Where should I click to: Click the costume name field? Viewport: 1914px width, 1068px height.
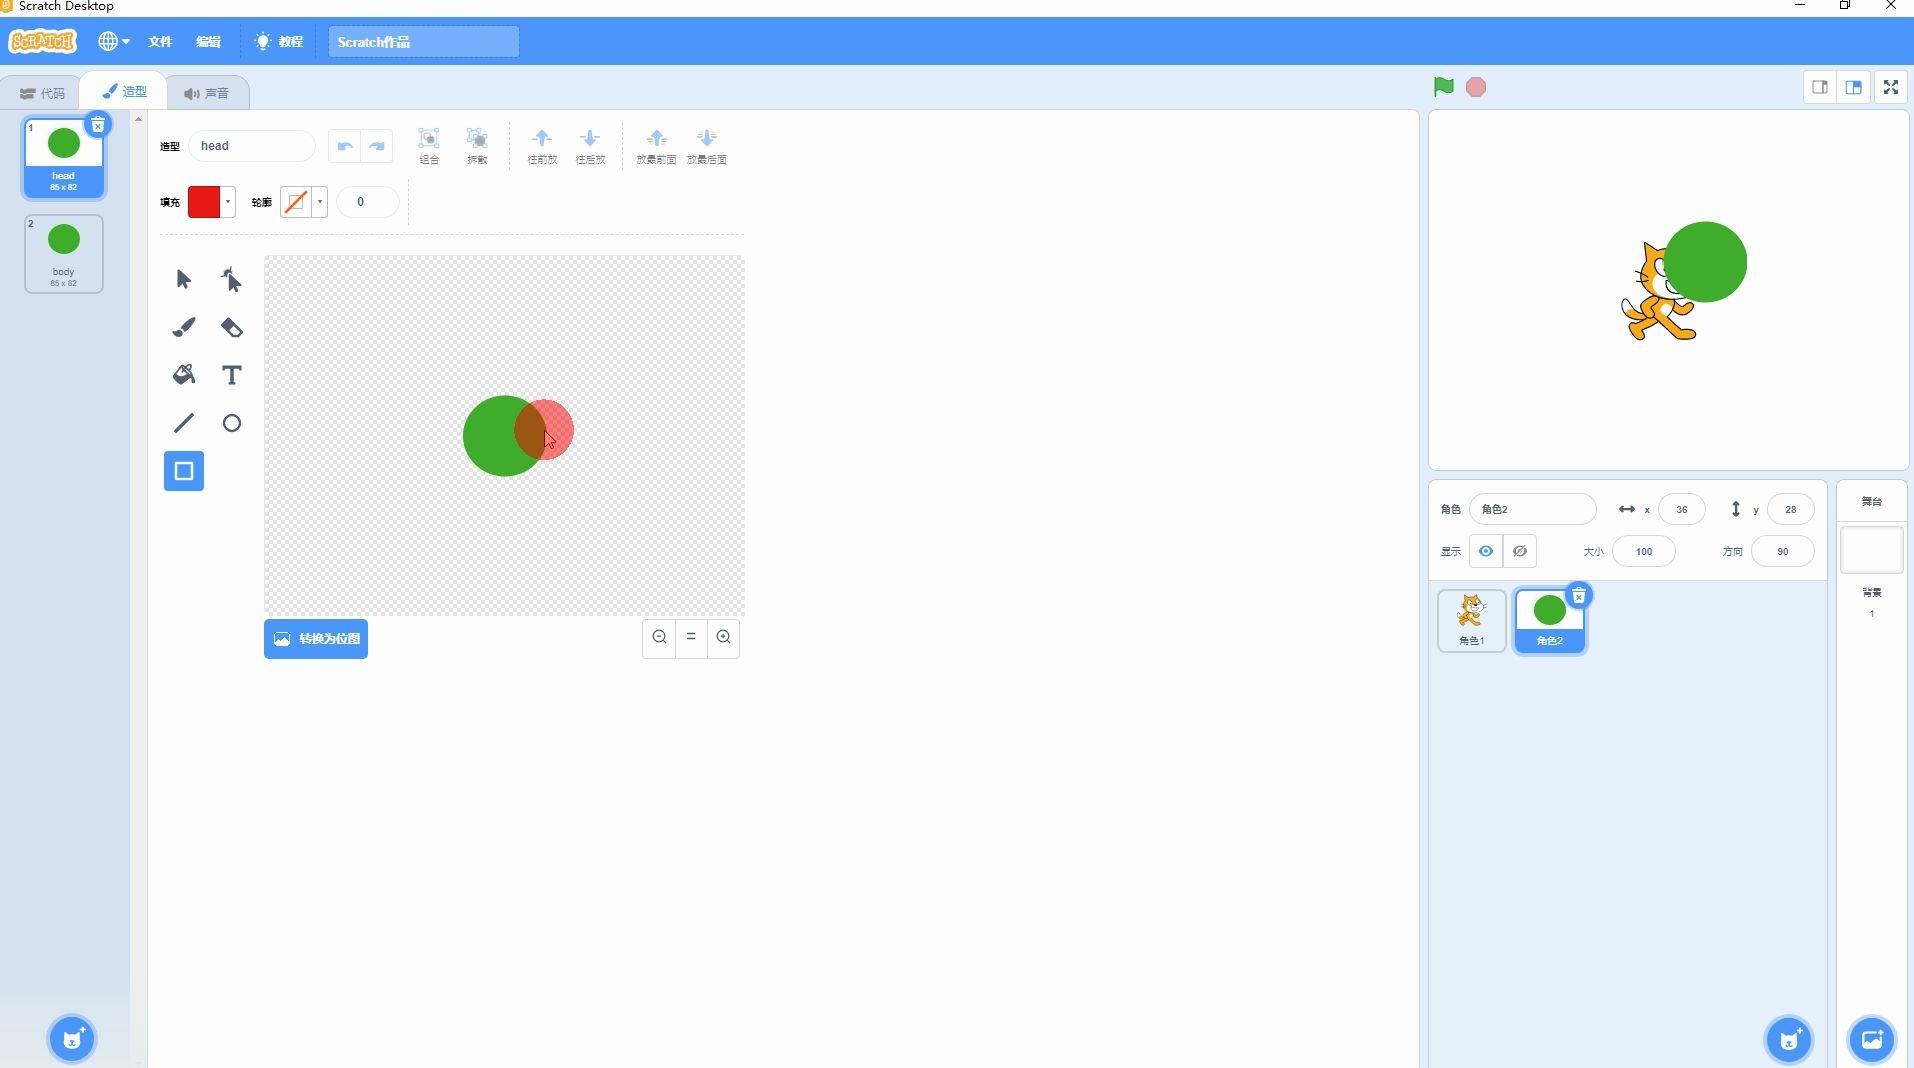pyautogui.click(x=252, y=146)
